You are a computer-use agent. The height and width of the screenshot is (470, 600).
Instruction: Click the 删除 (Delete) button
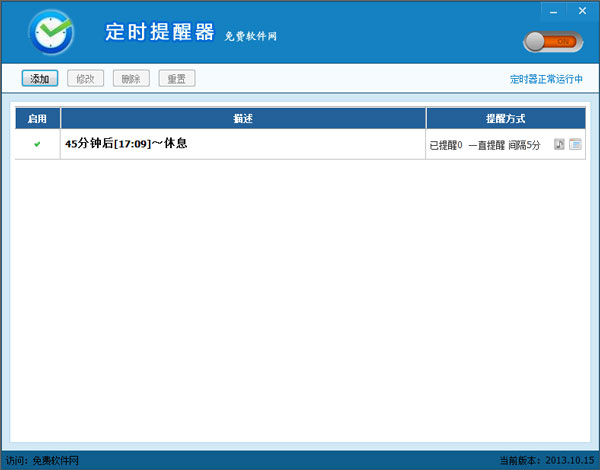131,79
